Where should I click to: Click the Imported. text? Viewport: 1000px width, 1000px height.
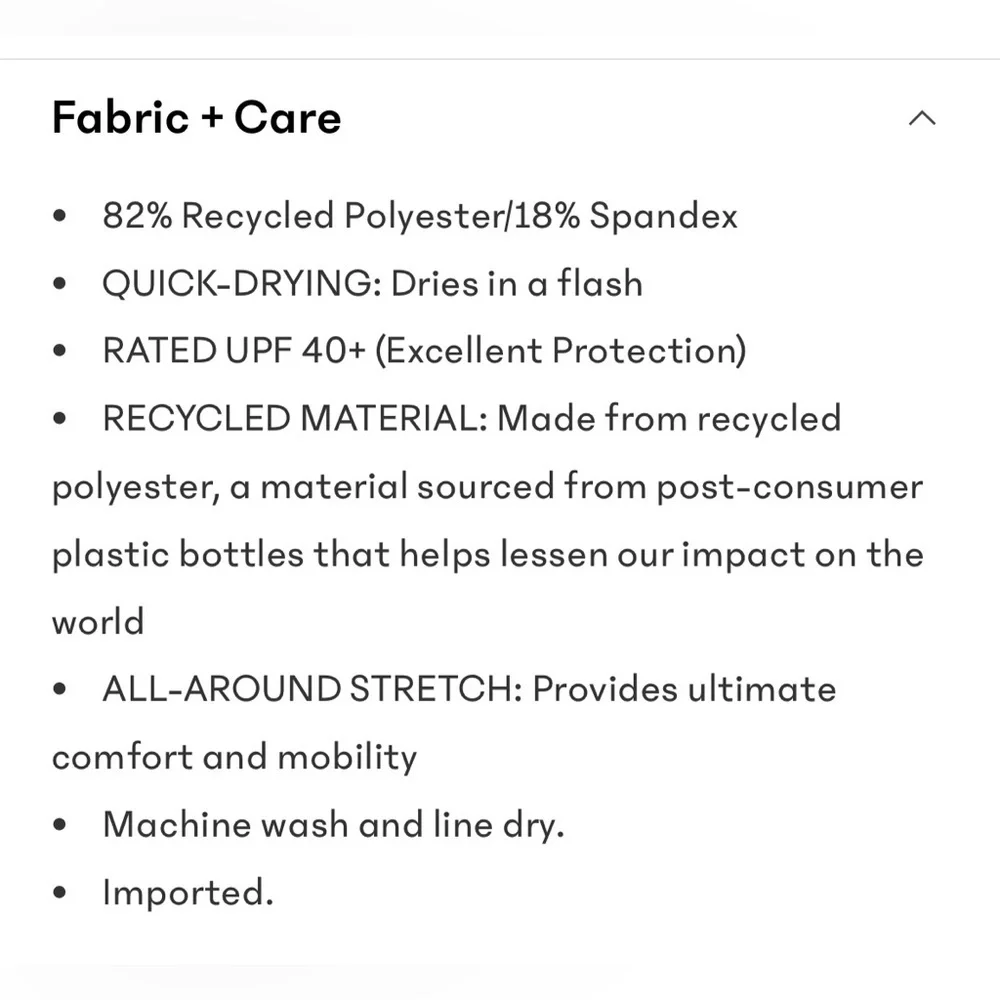click(x=188, y=892)
